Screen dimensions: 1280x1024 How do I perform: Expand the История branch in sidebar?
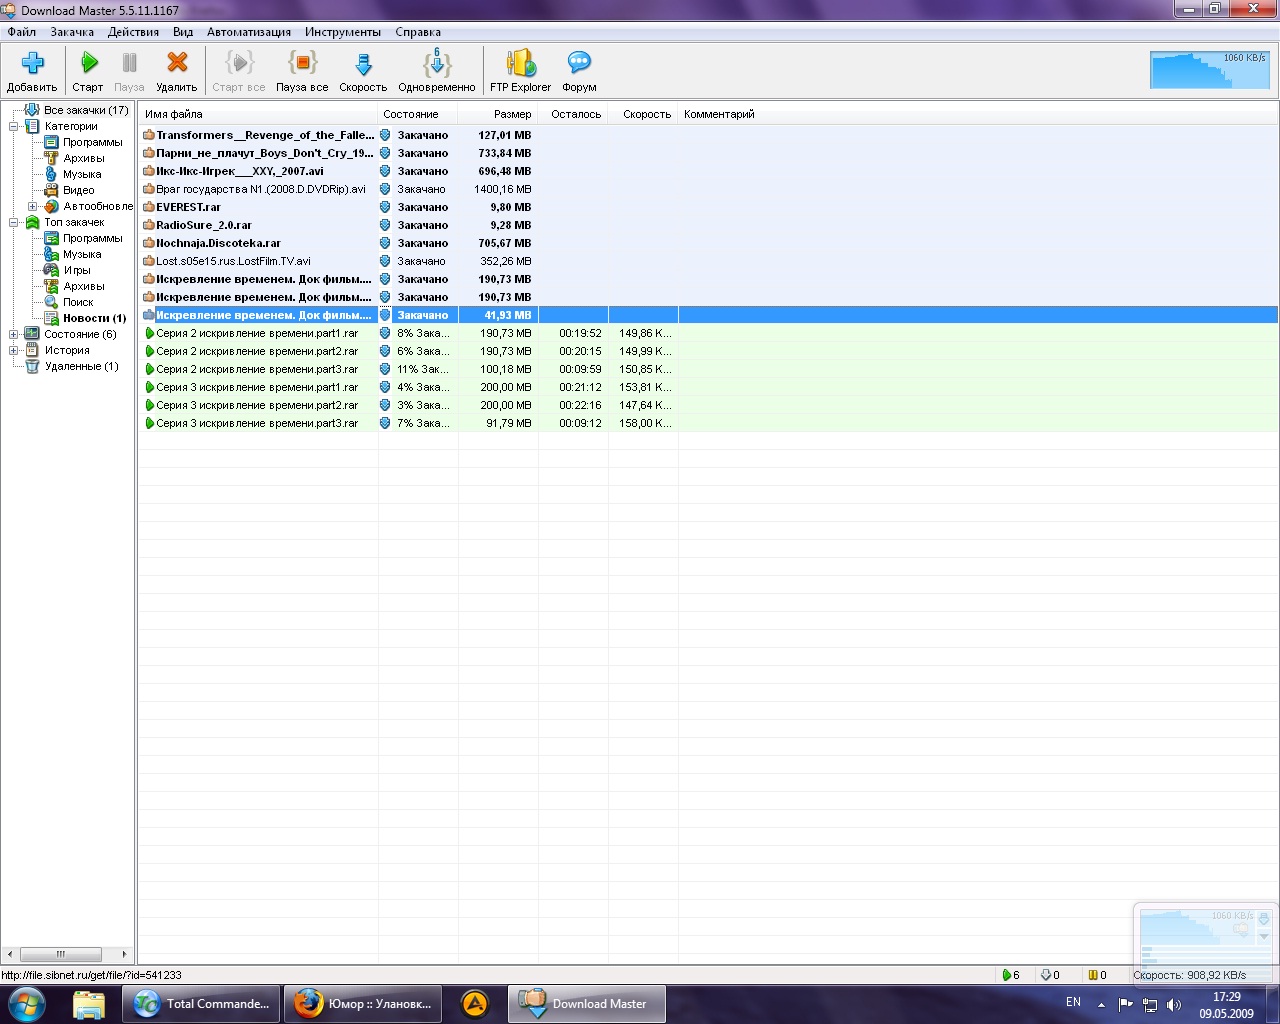pyautogui.click(x=14, y=350)
